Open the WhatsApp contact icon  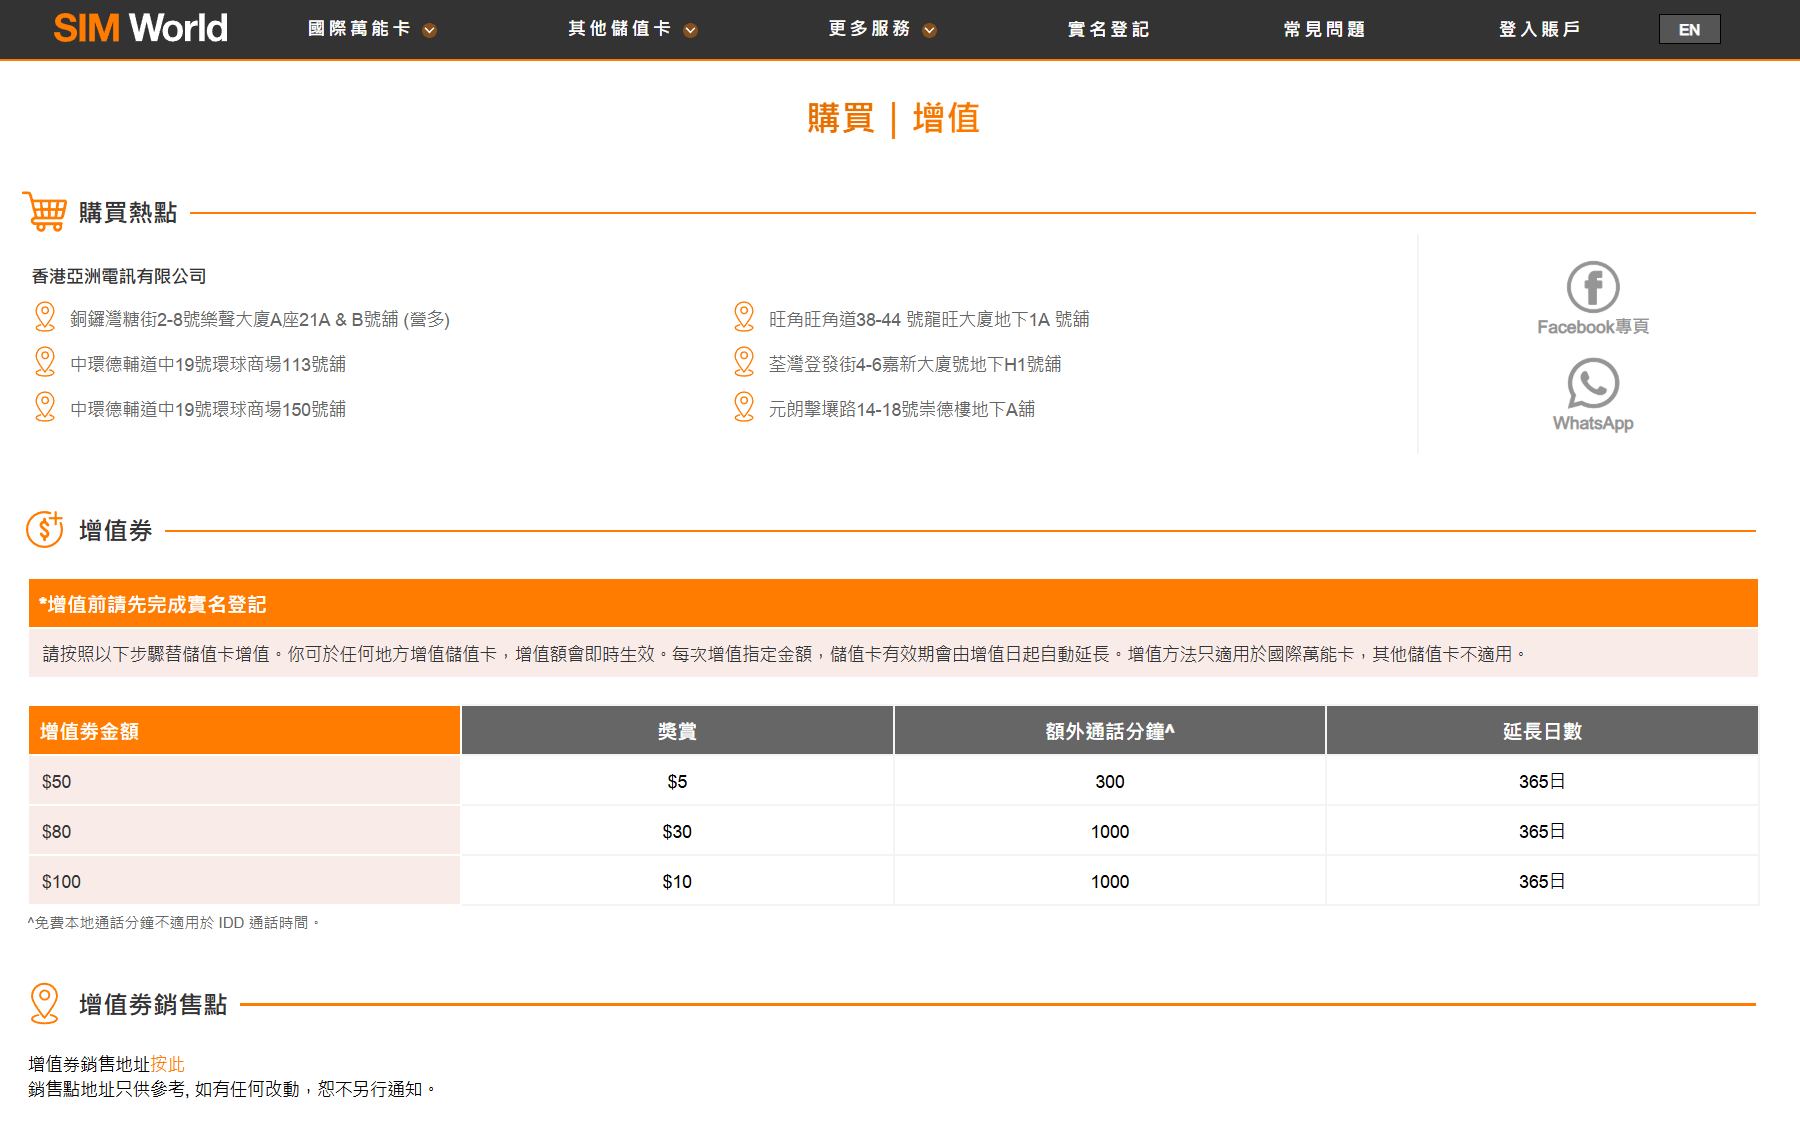(x=1592, y=384)
